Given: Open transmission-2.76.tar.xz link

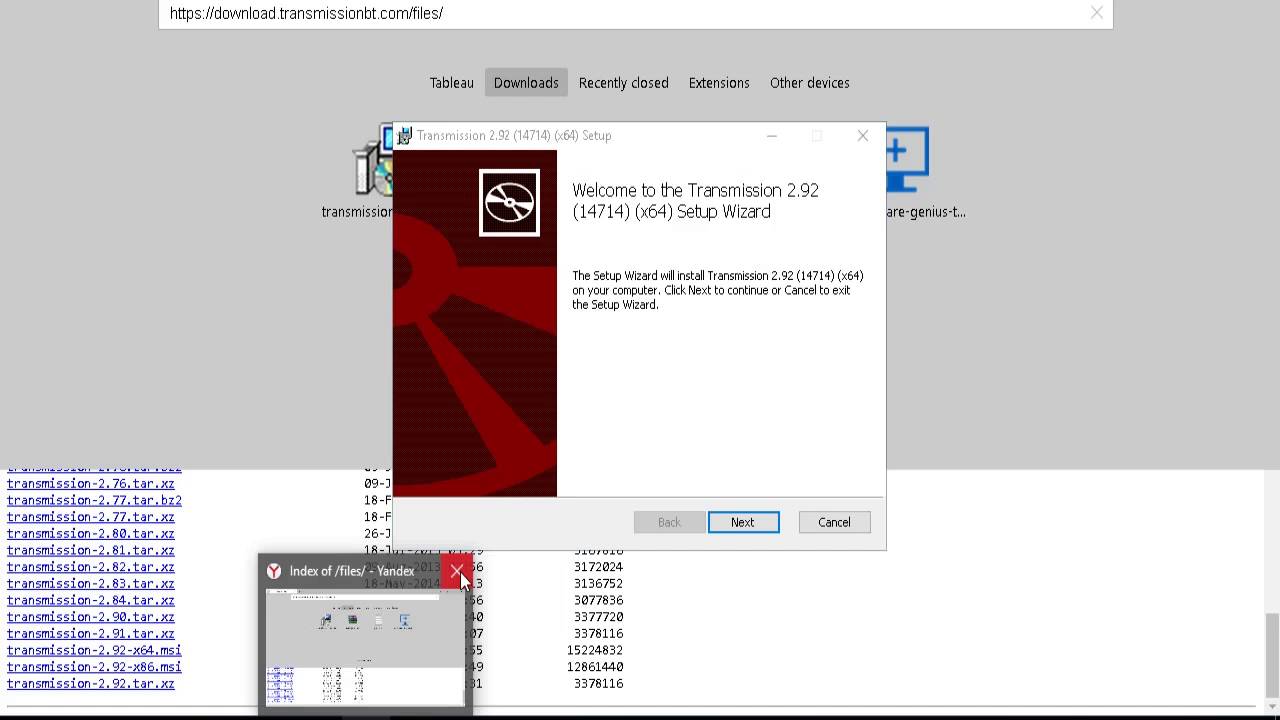Looking at the screenshot, I should point(91,484).
